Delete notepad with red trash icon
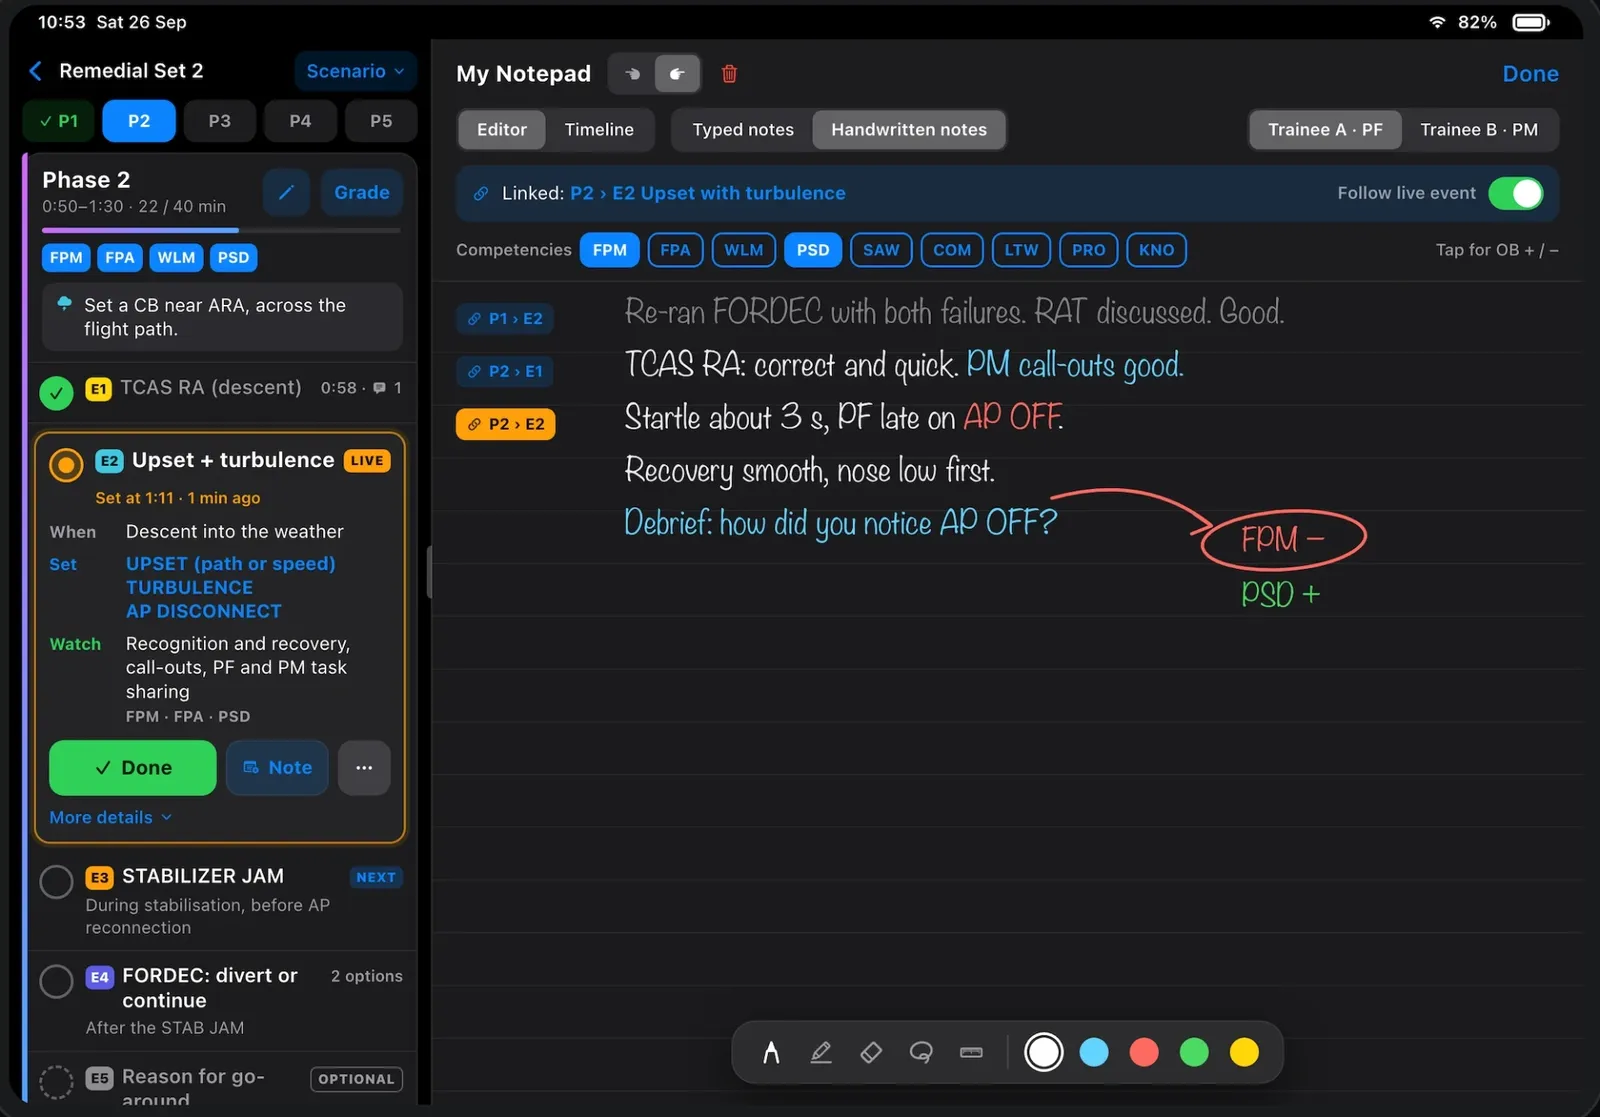This screenshot has height=1117, width=1600. coord(730,73)
